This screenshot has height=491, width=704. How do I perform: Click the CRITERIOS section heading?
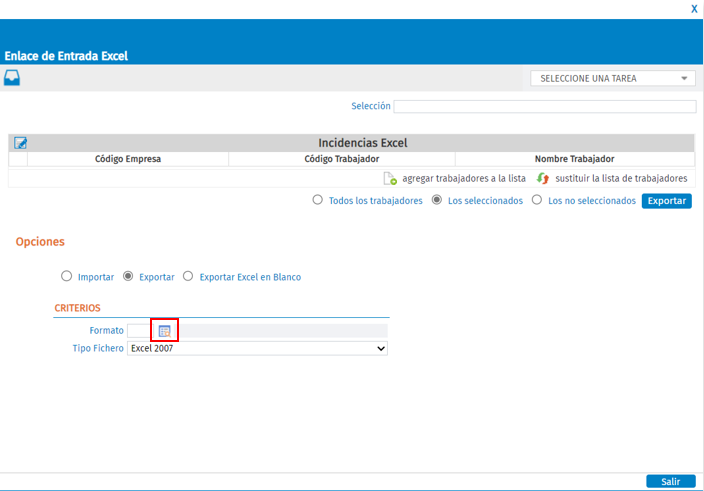coord(77,308)
